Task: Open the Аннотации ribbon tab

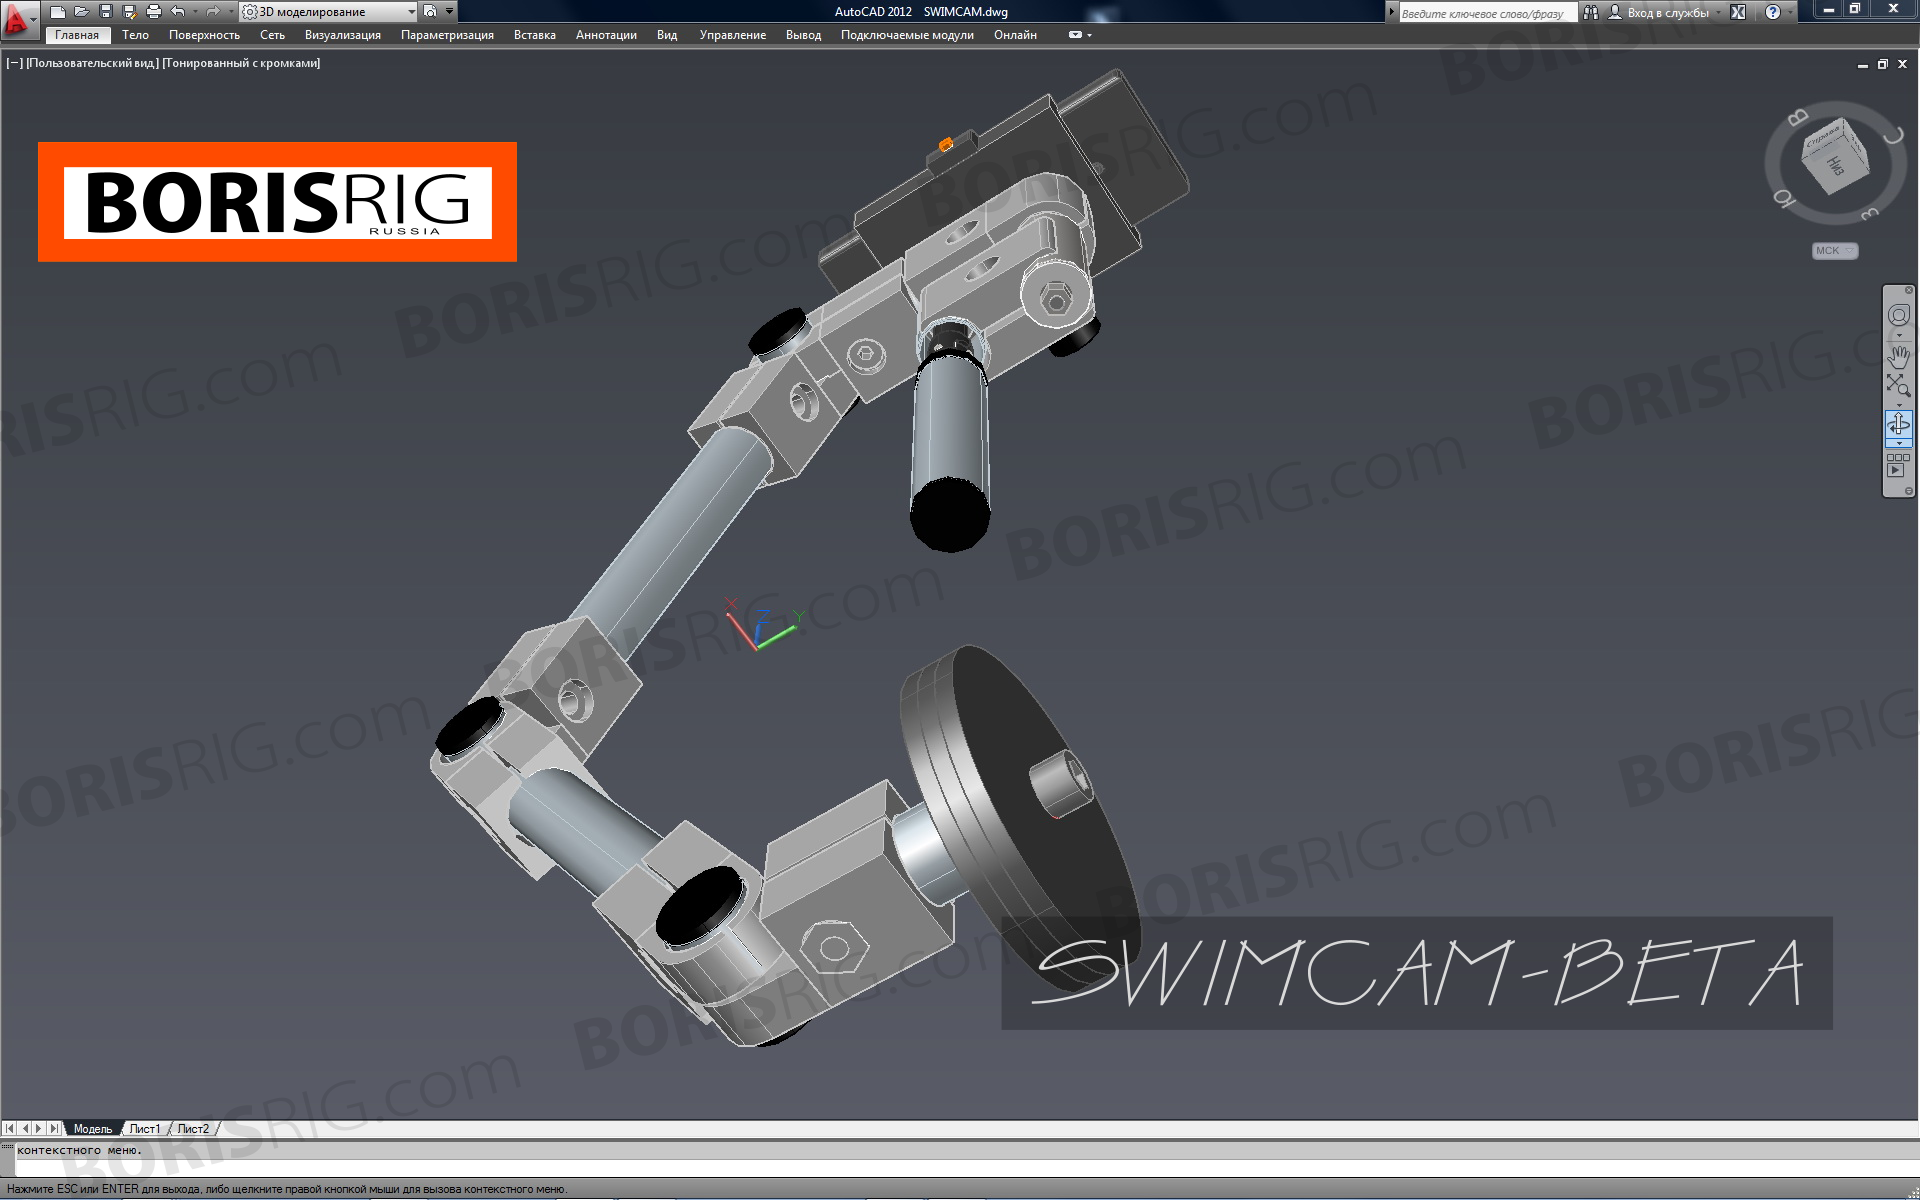Action: (606, 35)
